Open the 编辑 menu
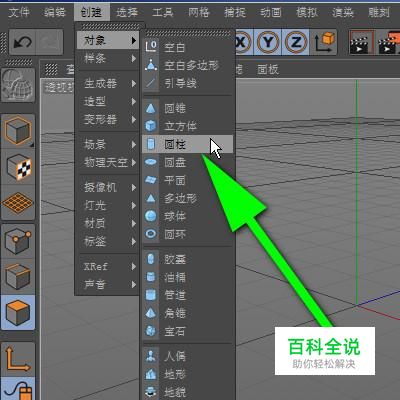 (x=55, y=13)
